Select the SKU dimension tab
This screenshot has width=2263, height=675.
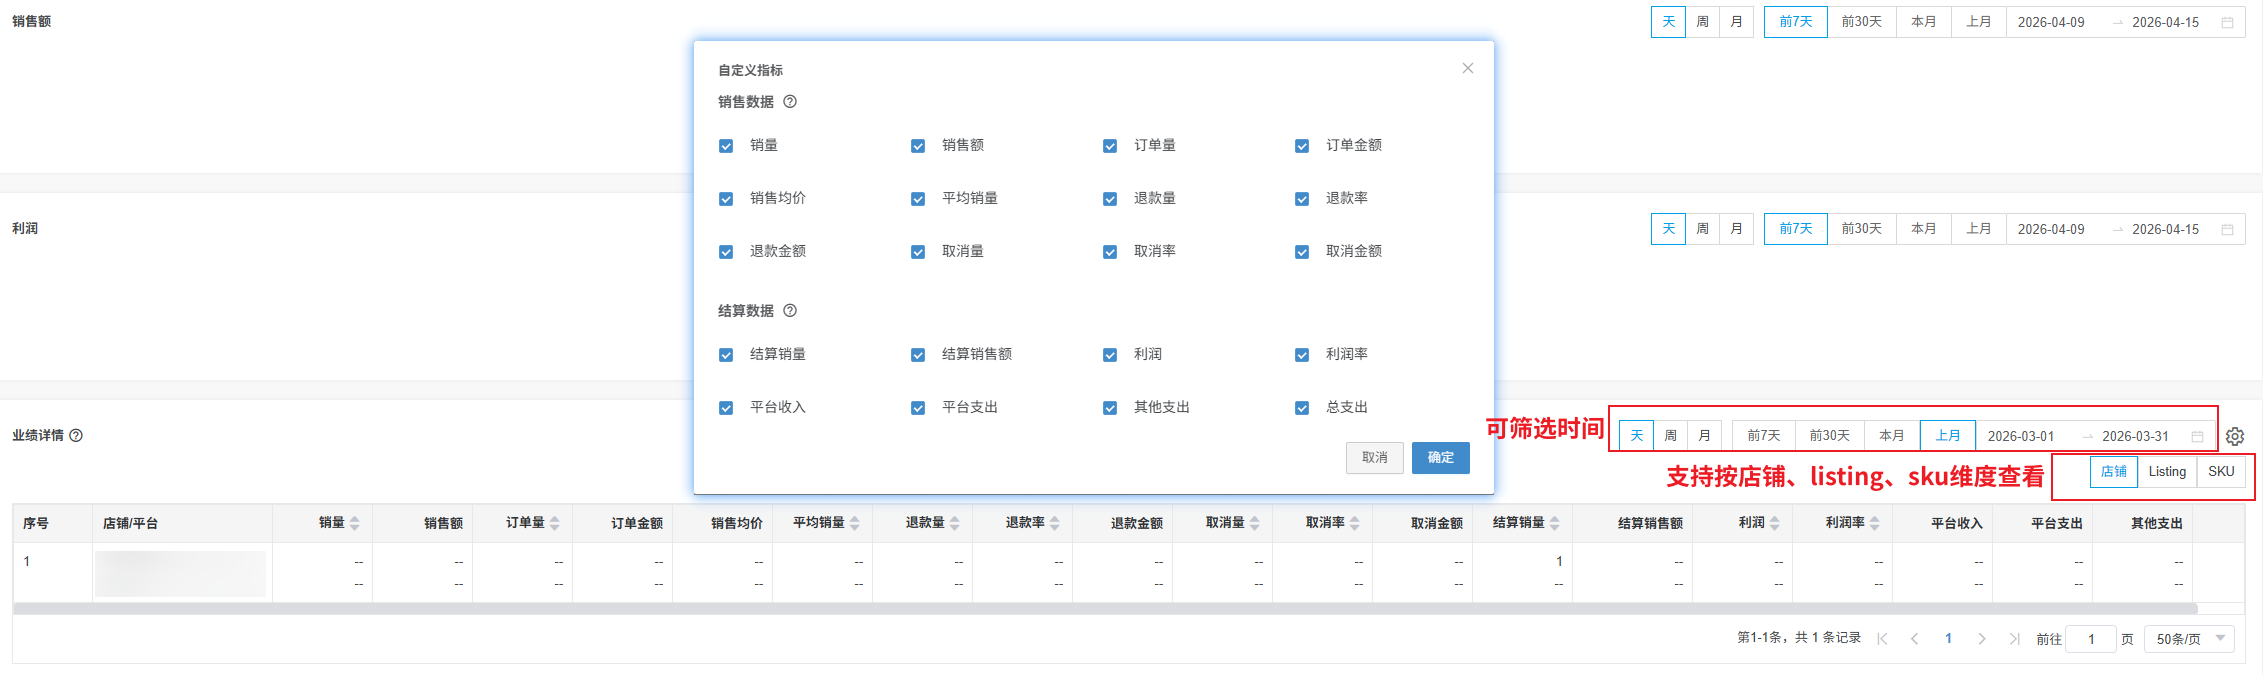pyautogui.click(x=2221, y=472)
